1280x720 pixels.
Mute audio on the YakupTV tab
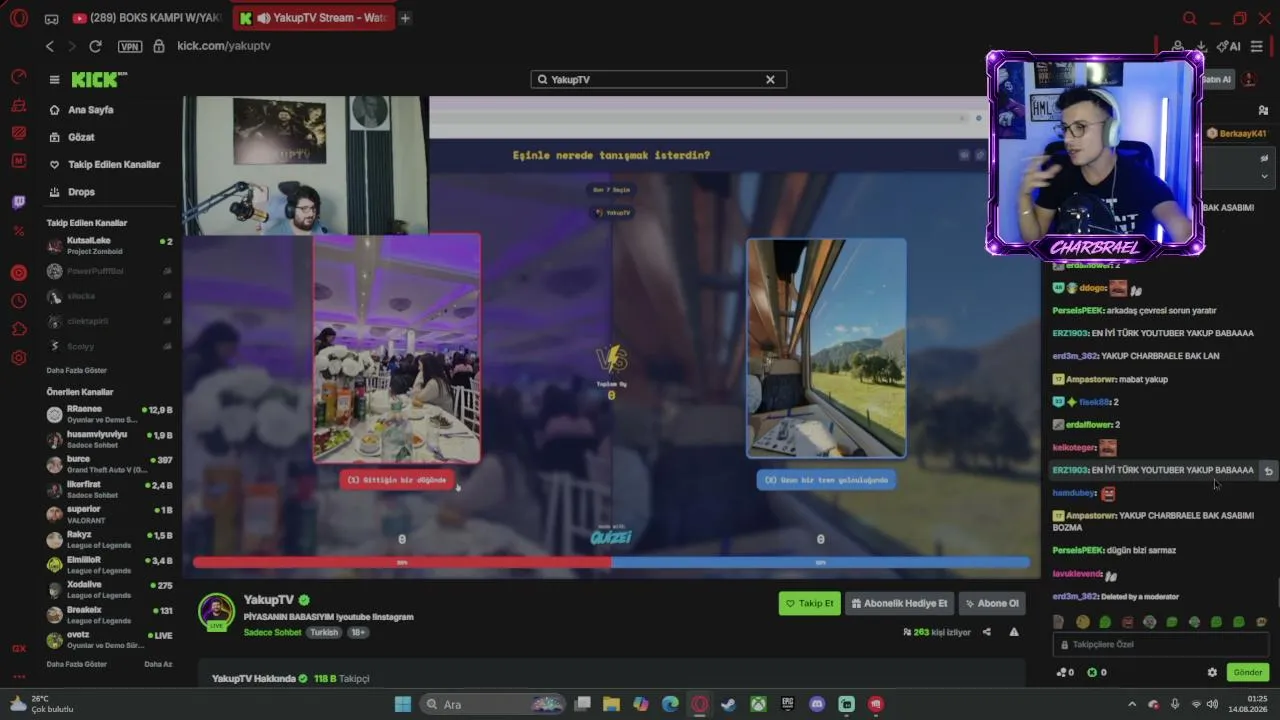[x=264, y=18]
